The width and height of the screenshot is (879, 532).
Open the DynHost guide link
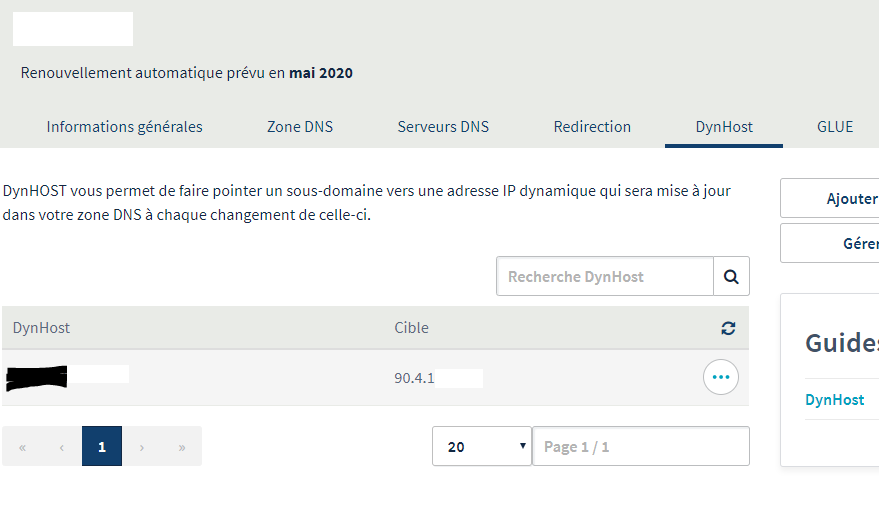(x=834, y=399)
